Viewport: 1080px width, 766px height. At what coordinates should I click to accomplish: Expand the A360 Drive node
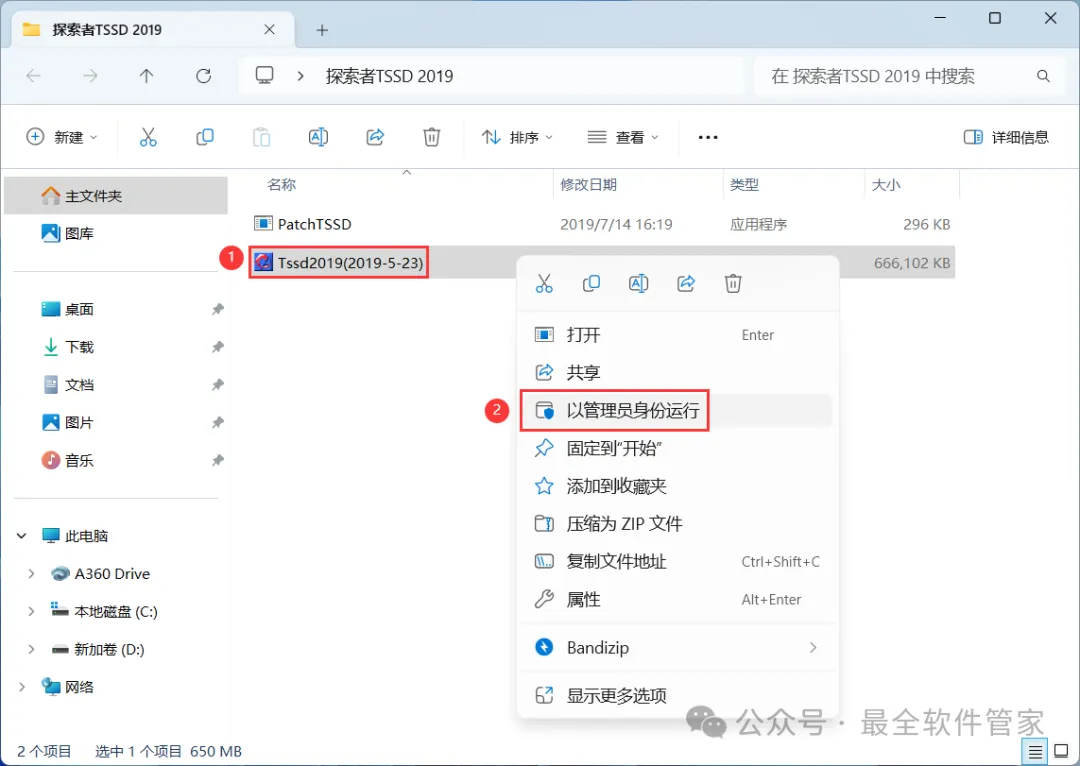click(x=31, y=574)
